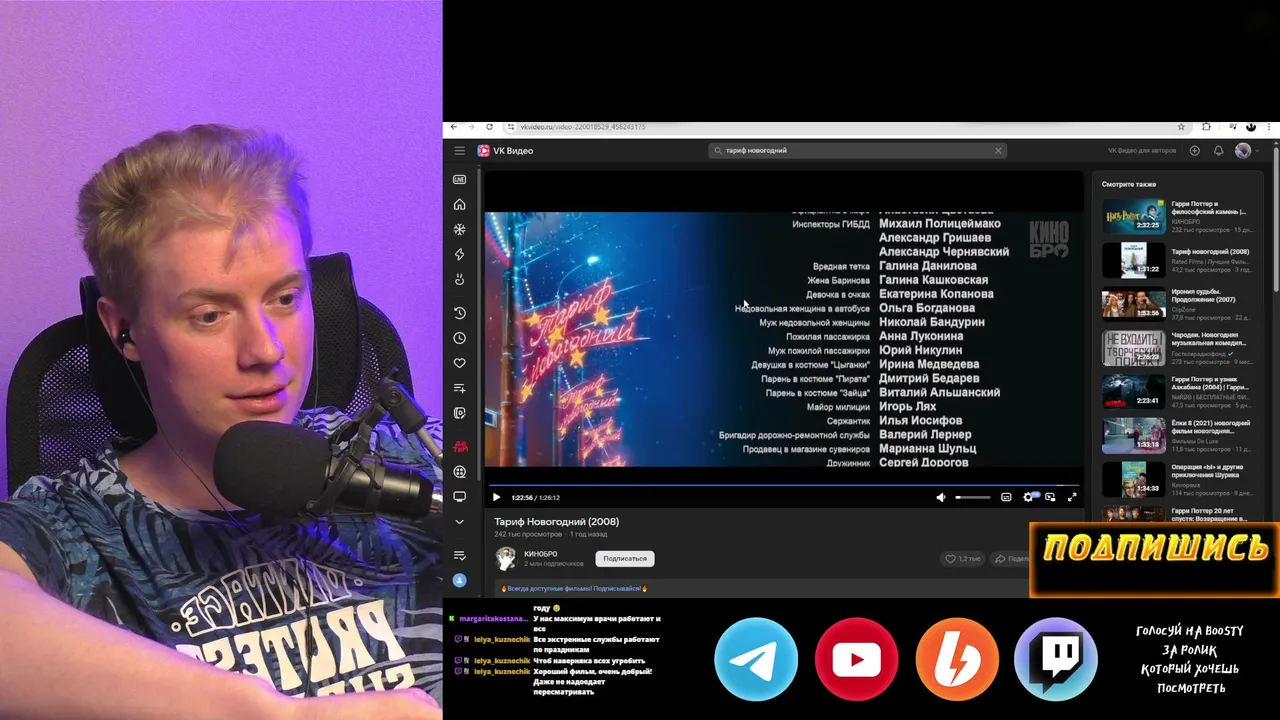Image resolution: width=1280 pixels, height=720 pixels.
Task: Click the VK Видео logo
Action: pos(505,151)
